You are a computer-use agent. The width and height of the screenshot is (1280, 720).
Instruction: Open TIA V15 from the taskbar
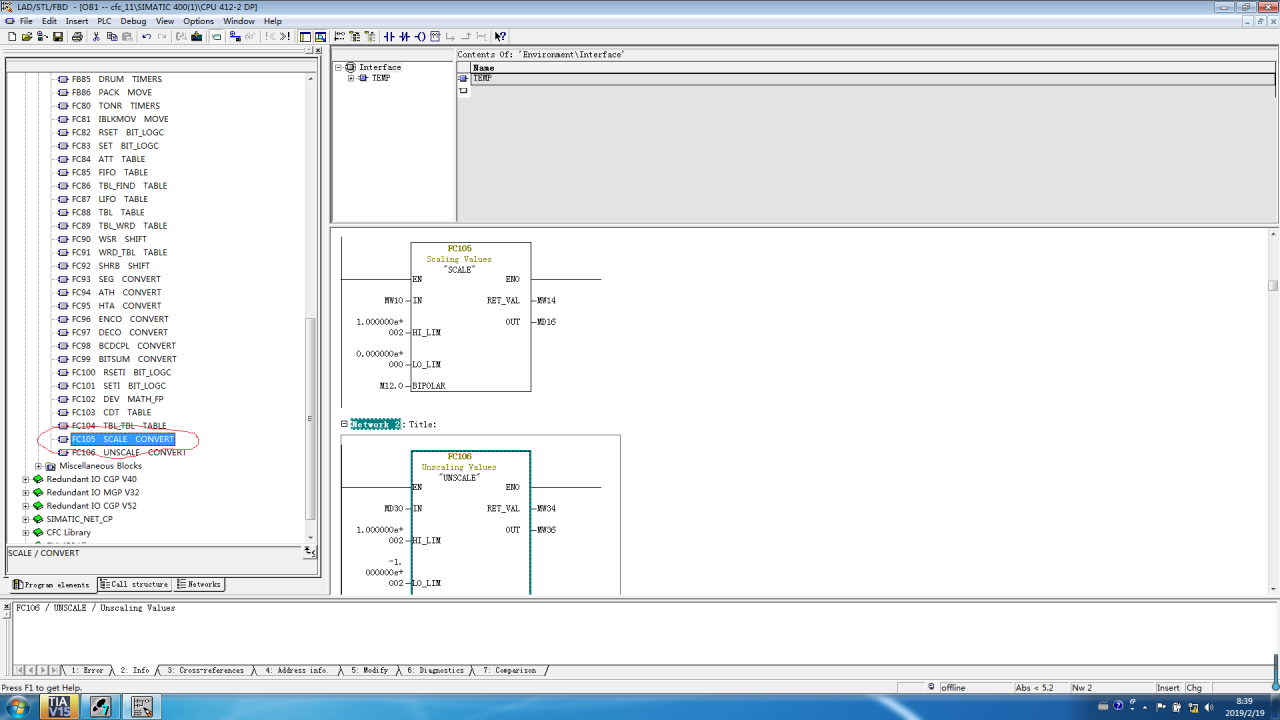click(59, 707)
